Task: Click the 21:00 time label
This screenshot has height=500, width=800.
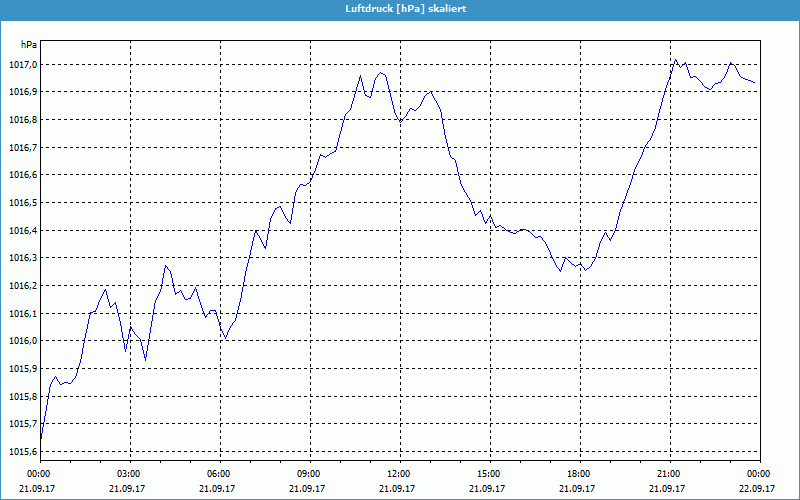Action: point(669,473)
